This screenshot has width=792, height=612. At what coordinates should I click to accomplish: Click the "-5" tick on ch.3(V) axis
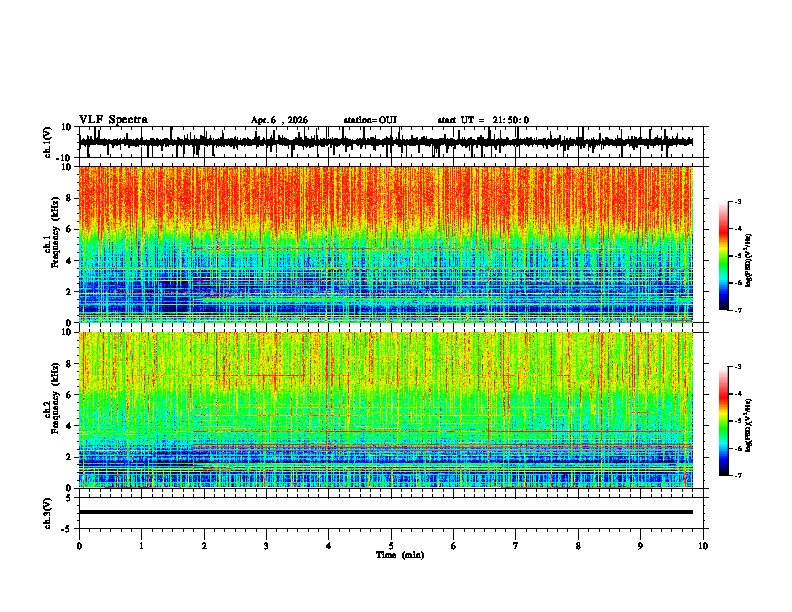(x=67, y=529)
